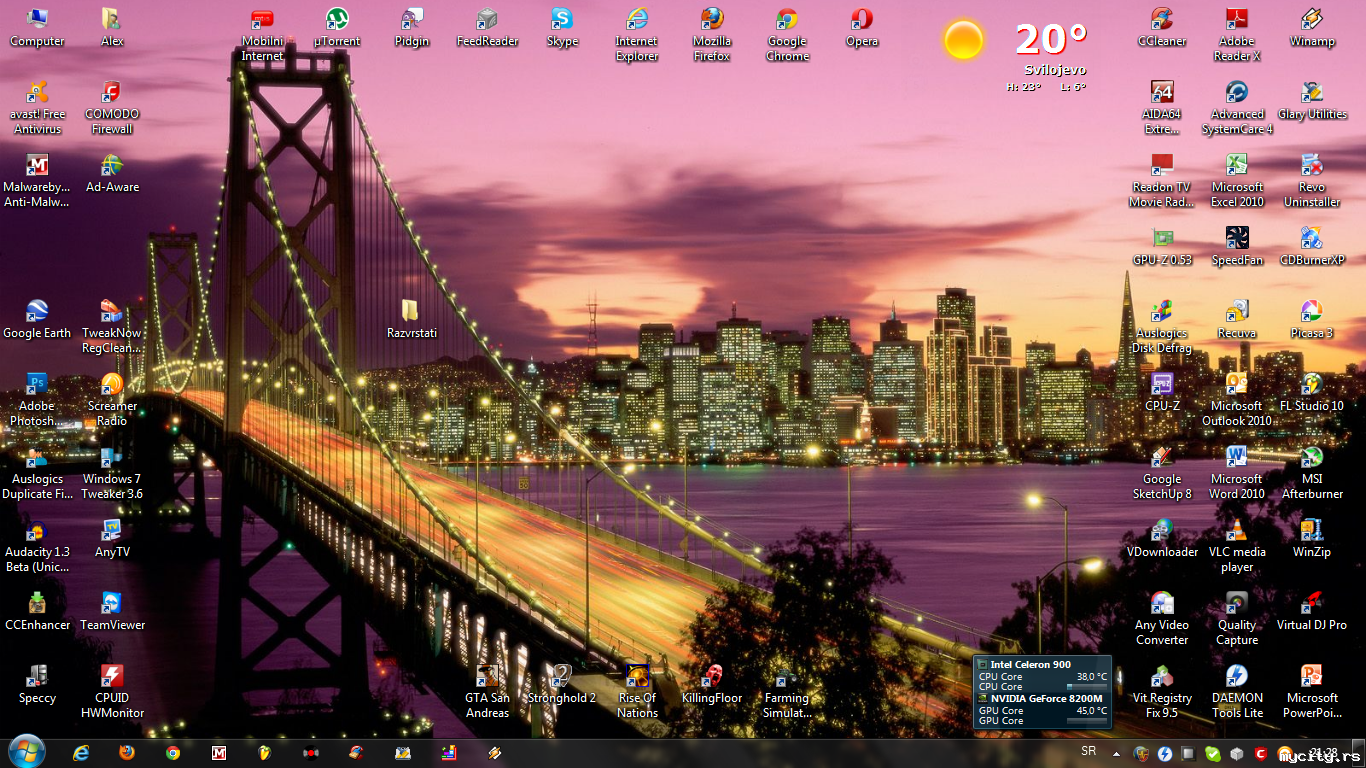Select the Adobe Reader X shortcut
Viewport: 1366px width, 768px height.
pos(1237,35)
